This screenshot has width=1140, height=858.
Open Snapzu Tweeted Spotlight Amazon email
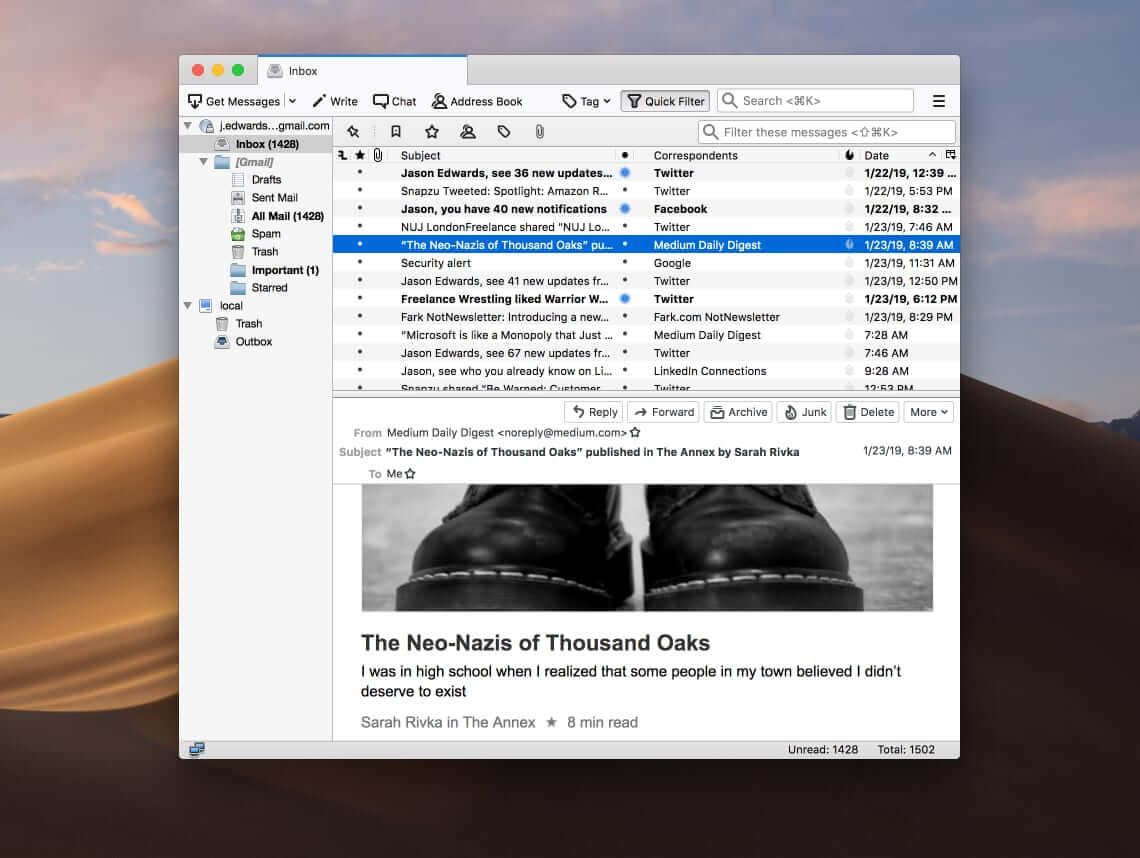point(646,191)
